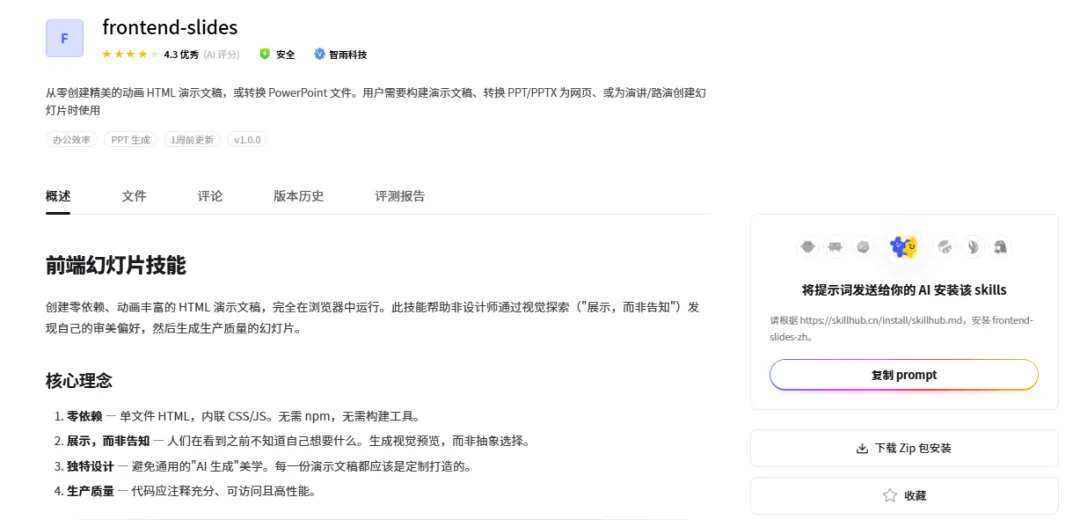1080x527 pixels.
Task: Select the gray hexagon robot face icon
Action: [808, 247]
